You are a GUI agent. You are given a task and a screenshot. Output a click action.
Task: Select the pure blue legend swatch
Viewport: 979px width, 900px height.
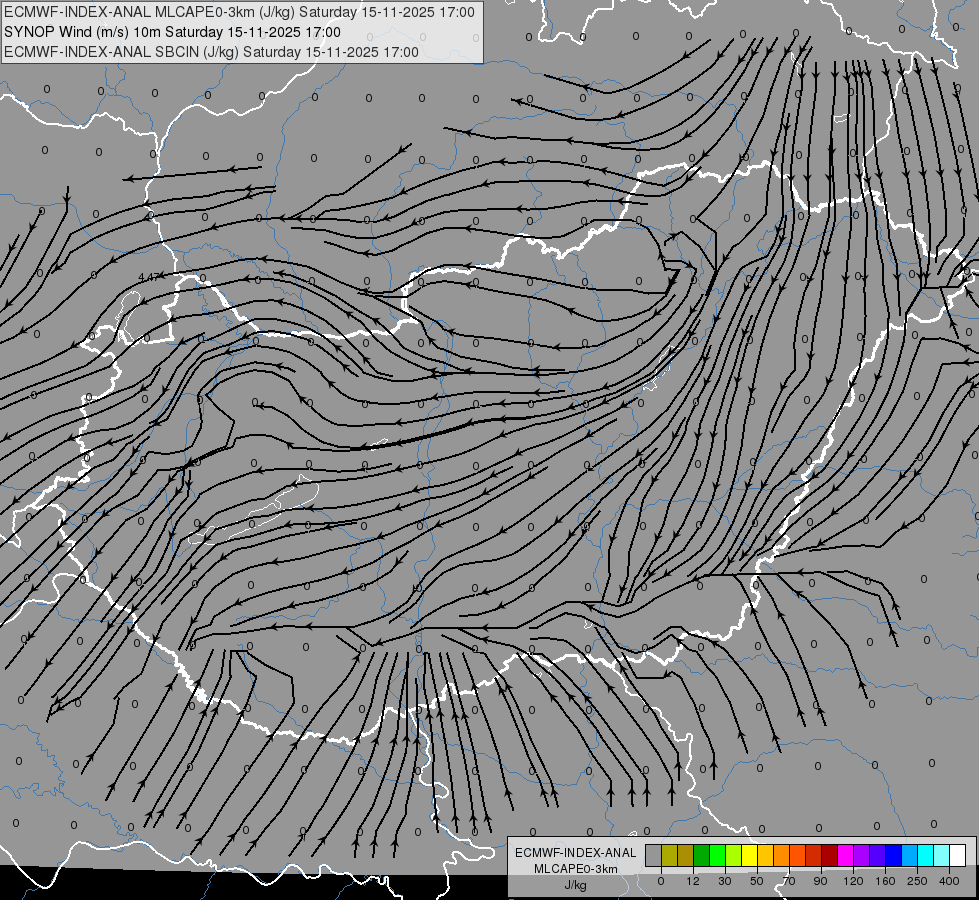[893, 855]
